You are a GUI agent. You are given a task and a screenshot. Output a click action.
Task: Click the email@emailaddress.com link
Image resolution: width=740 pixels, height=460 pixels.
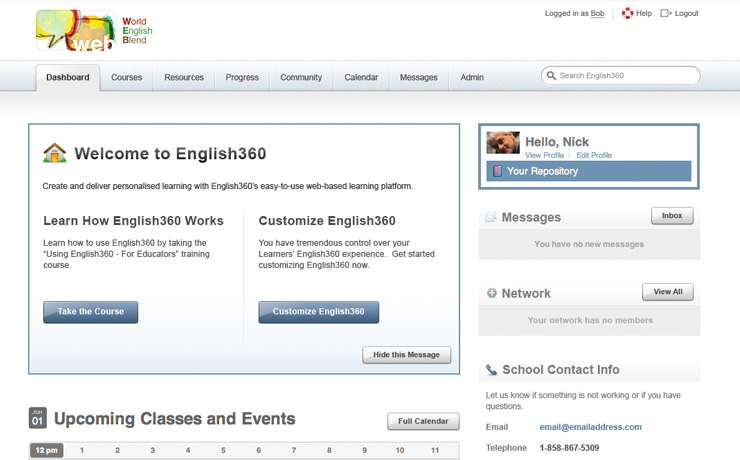tap(590, 427)
